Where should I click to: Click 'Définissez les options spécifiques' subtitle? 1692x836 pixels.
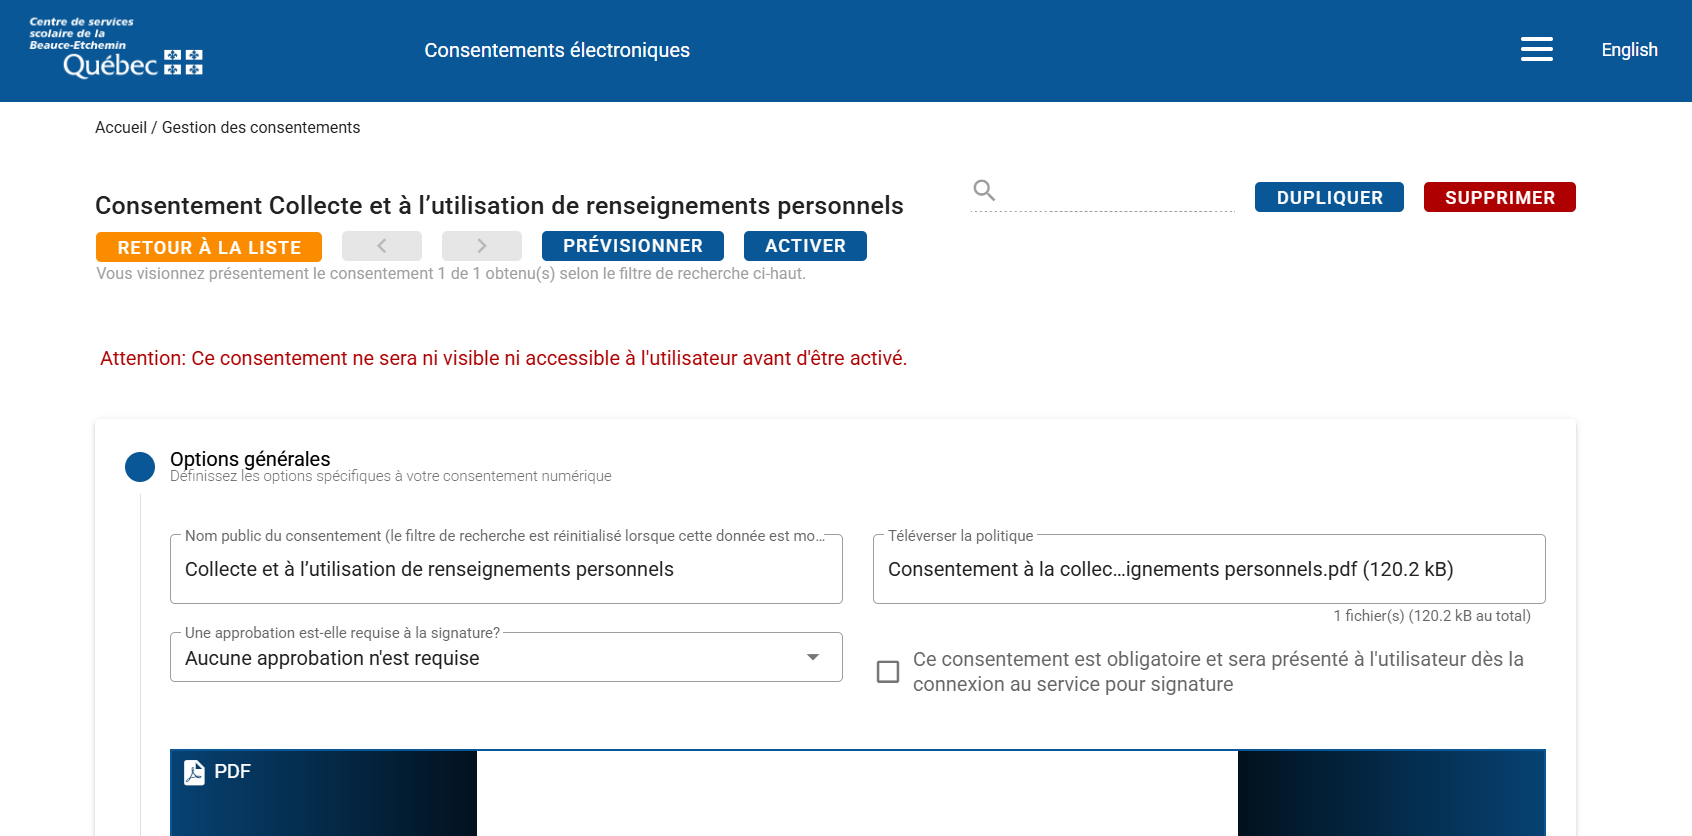coord(391,476)
